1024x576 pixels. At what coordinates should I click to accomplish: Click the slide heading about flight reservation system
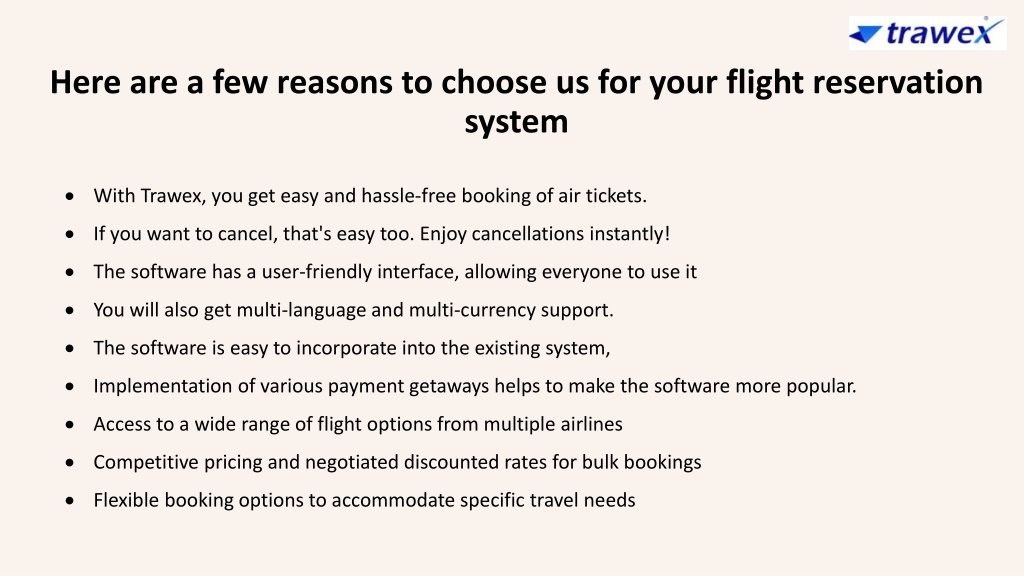click(x=516, y=101)
